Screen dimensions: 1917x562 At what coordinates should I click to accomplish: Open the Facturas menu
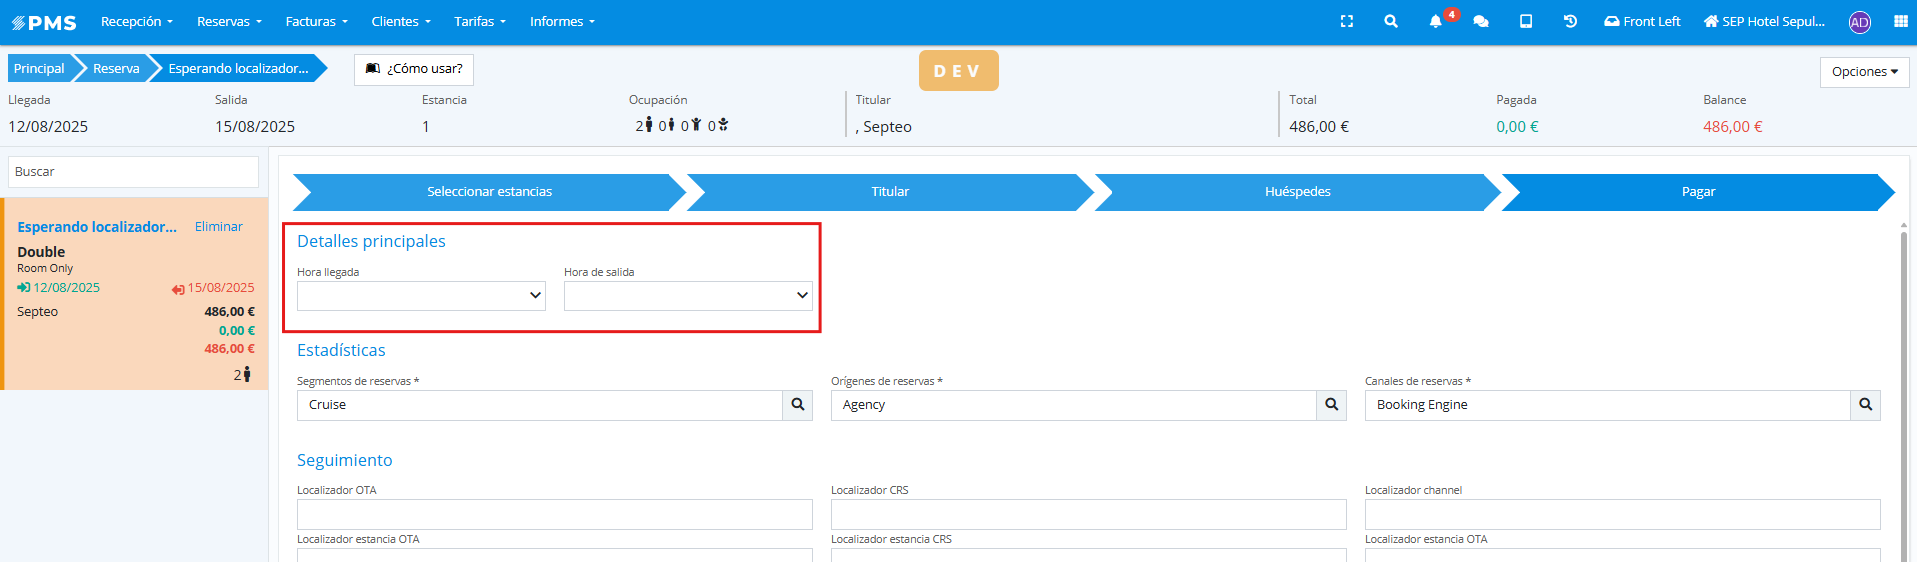[316, 21]
